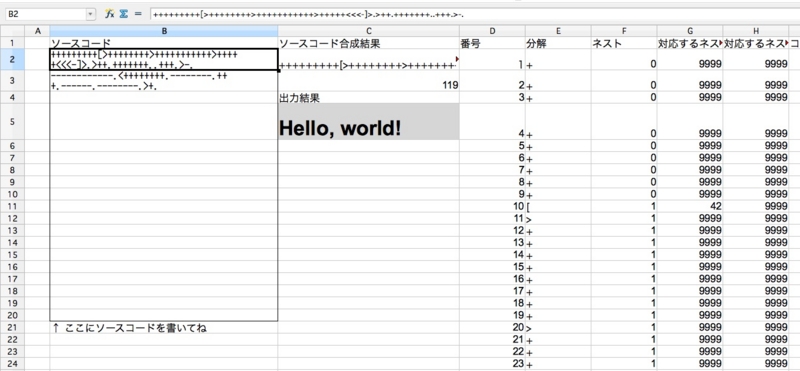Select row 11 header

[x=12, y=206]
